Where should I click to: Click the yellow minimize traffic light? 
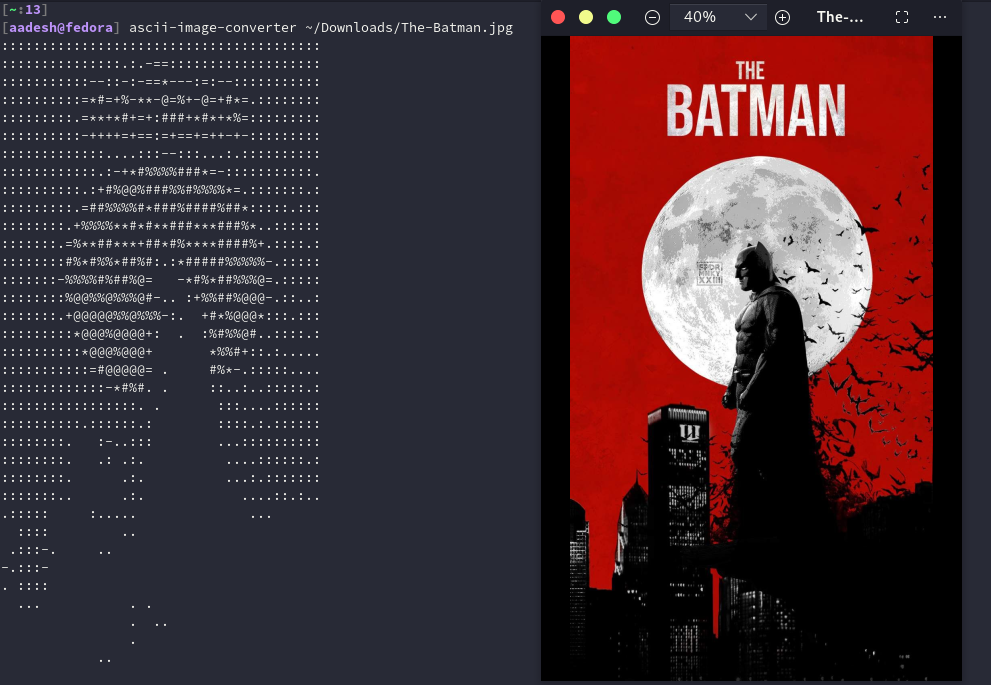pos(585,17)
